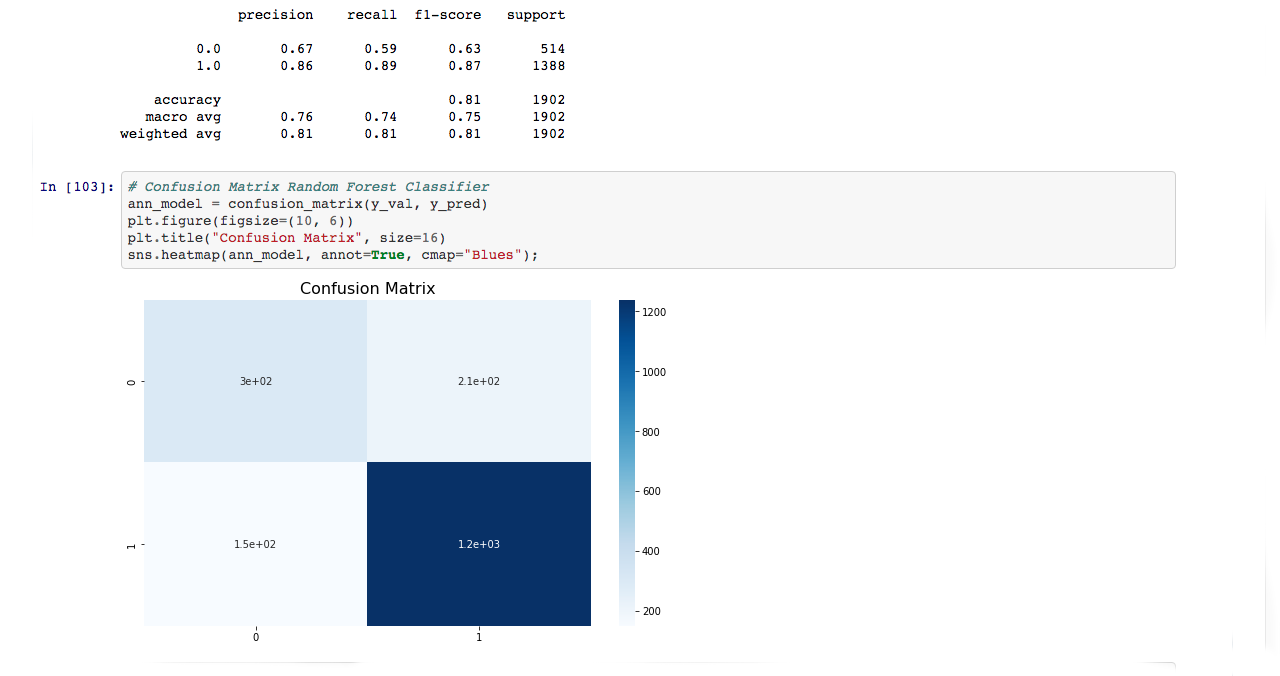Click the 1200 tick on the colorbar
1280x676 pixels.
point(655,312)
